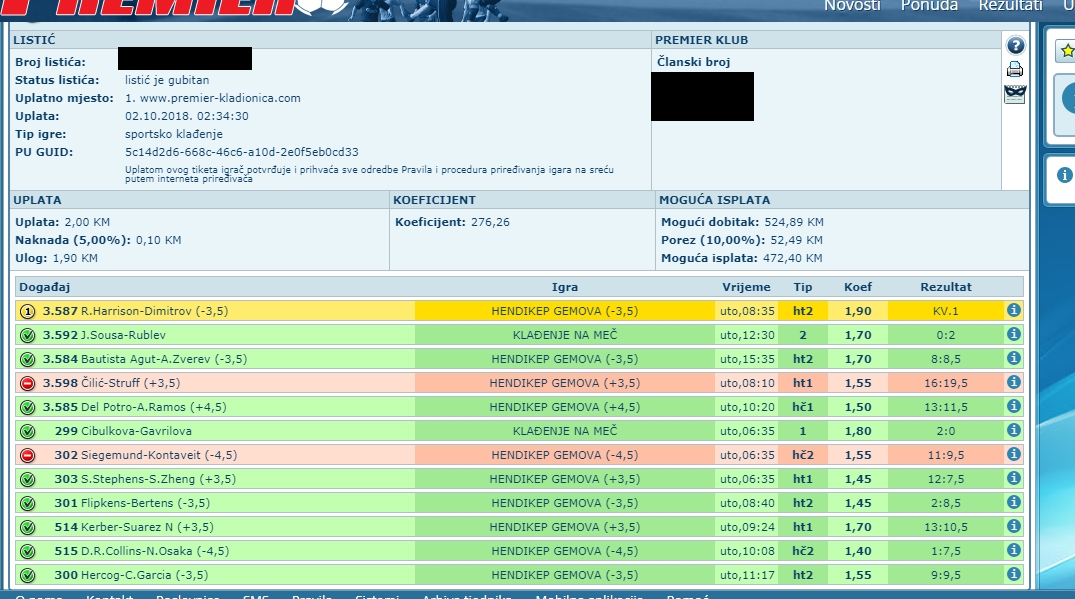Viewport: 1075px width, 599px height.
Task: Click Uplata date 02.10.2018. 02:34:30
Action: coord(186,117)
